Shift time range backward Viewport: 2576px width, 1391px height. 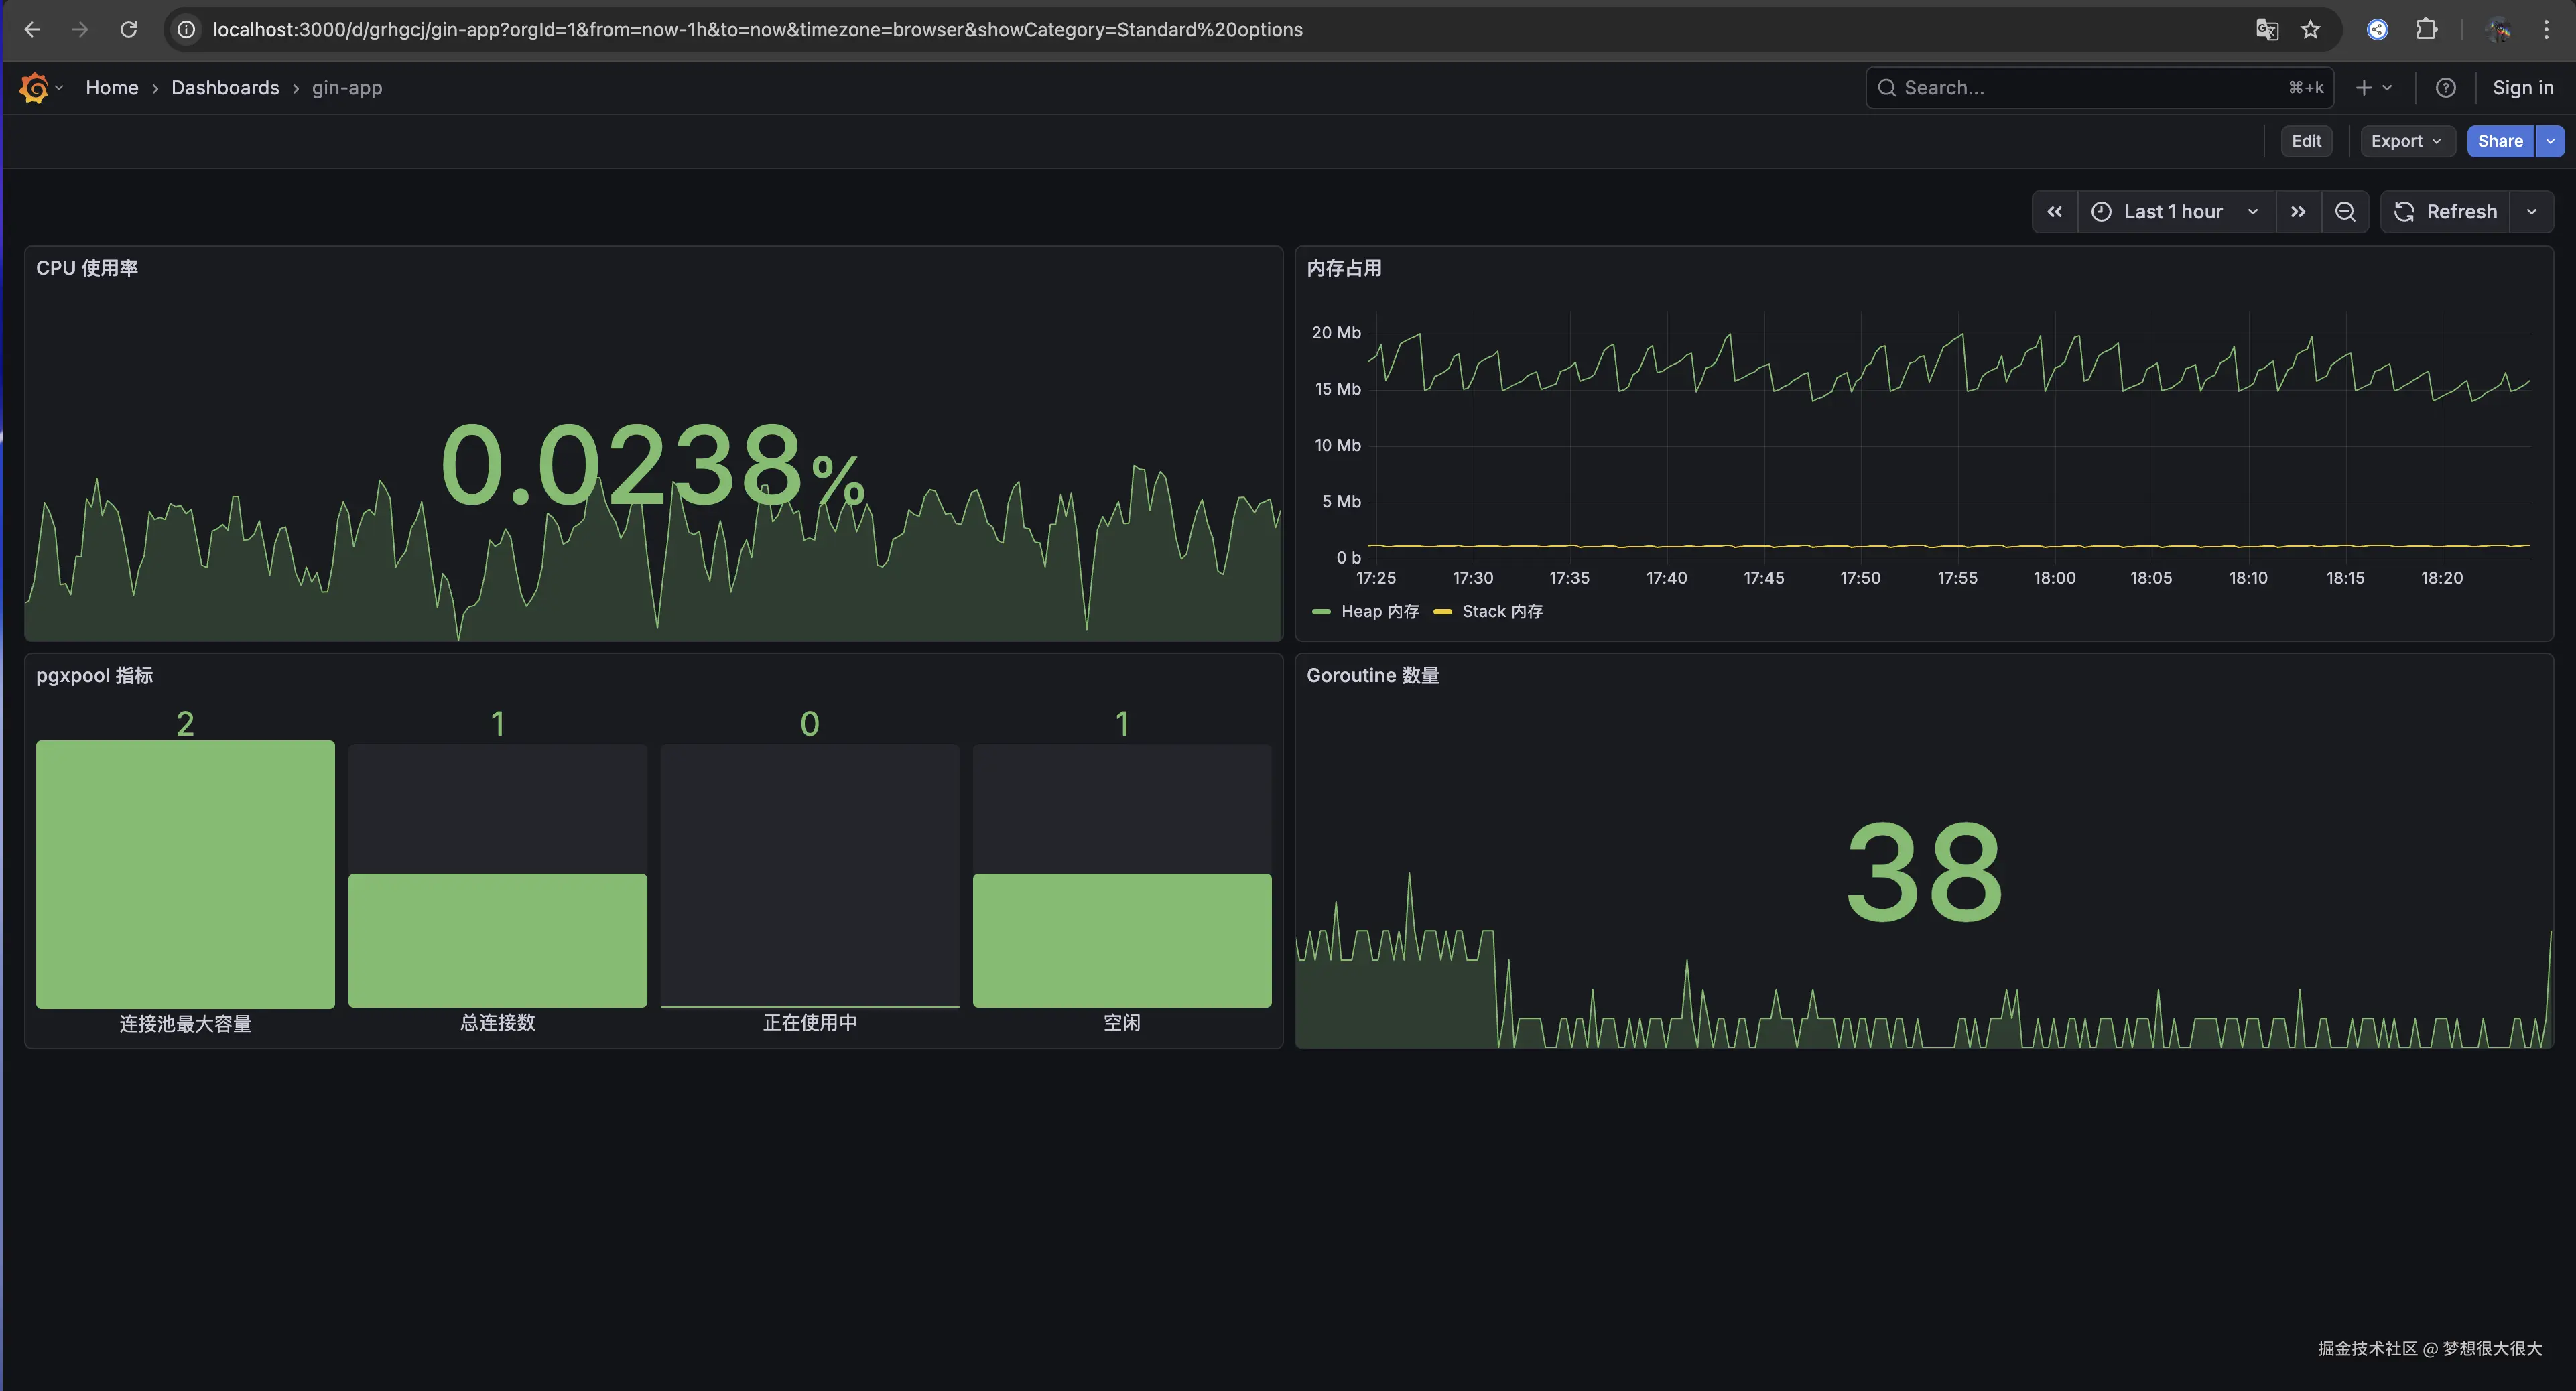[x=2054, y=212]
